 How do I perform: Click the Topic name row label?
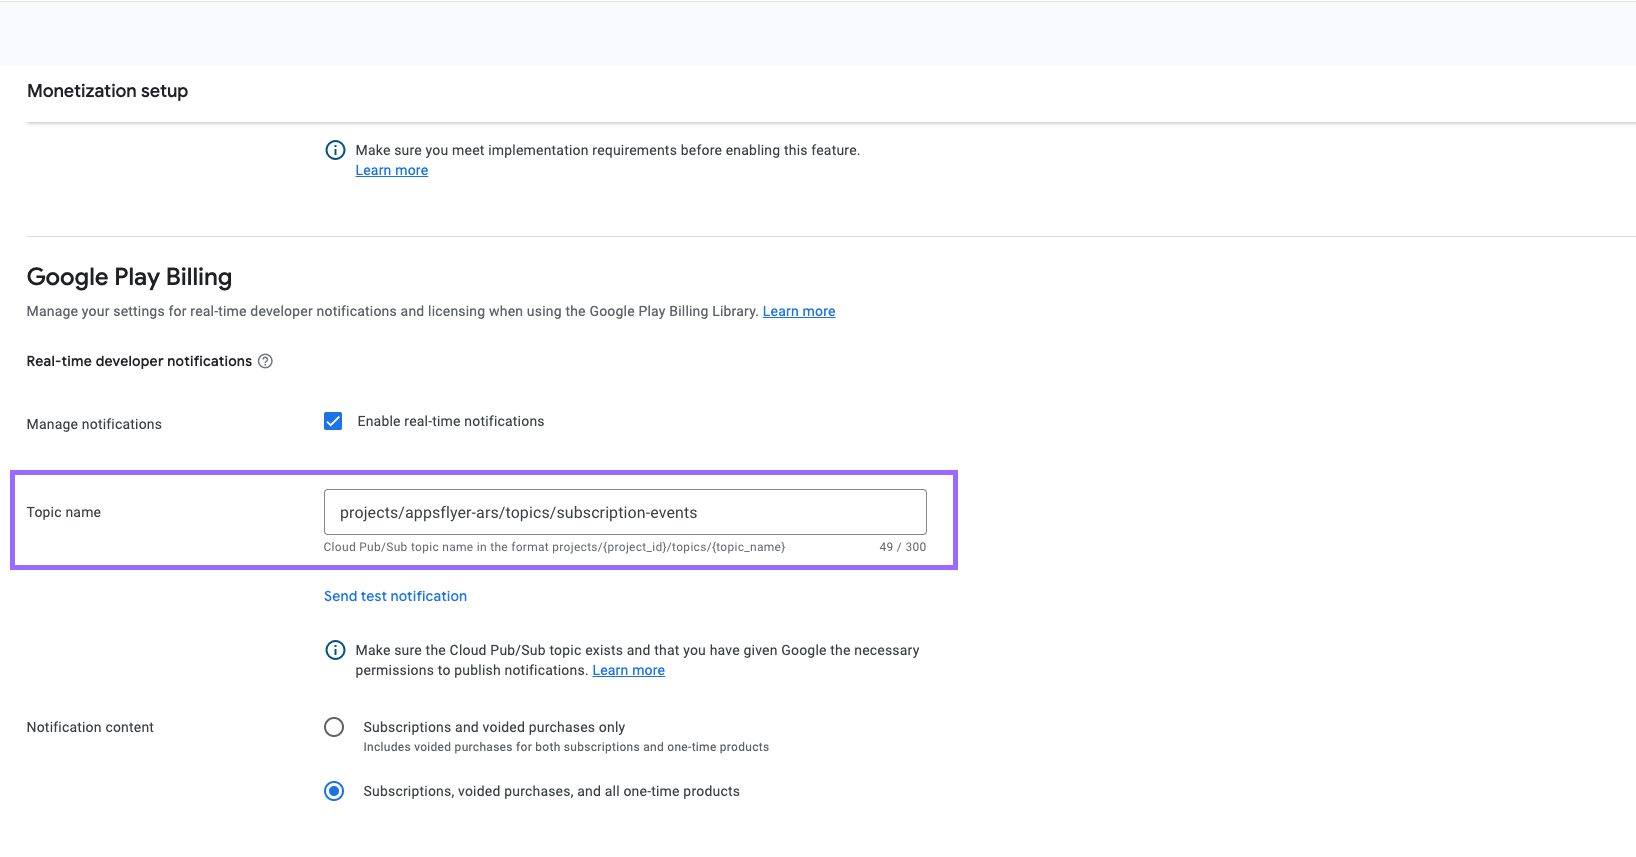pyautogui.click(x=64, y=512)
